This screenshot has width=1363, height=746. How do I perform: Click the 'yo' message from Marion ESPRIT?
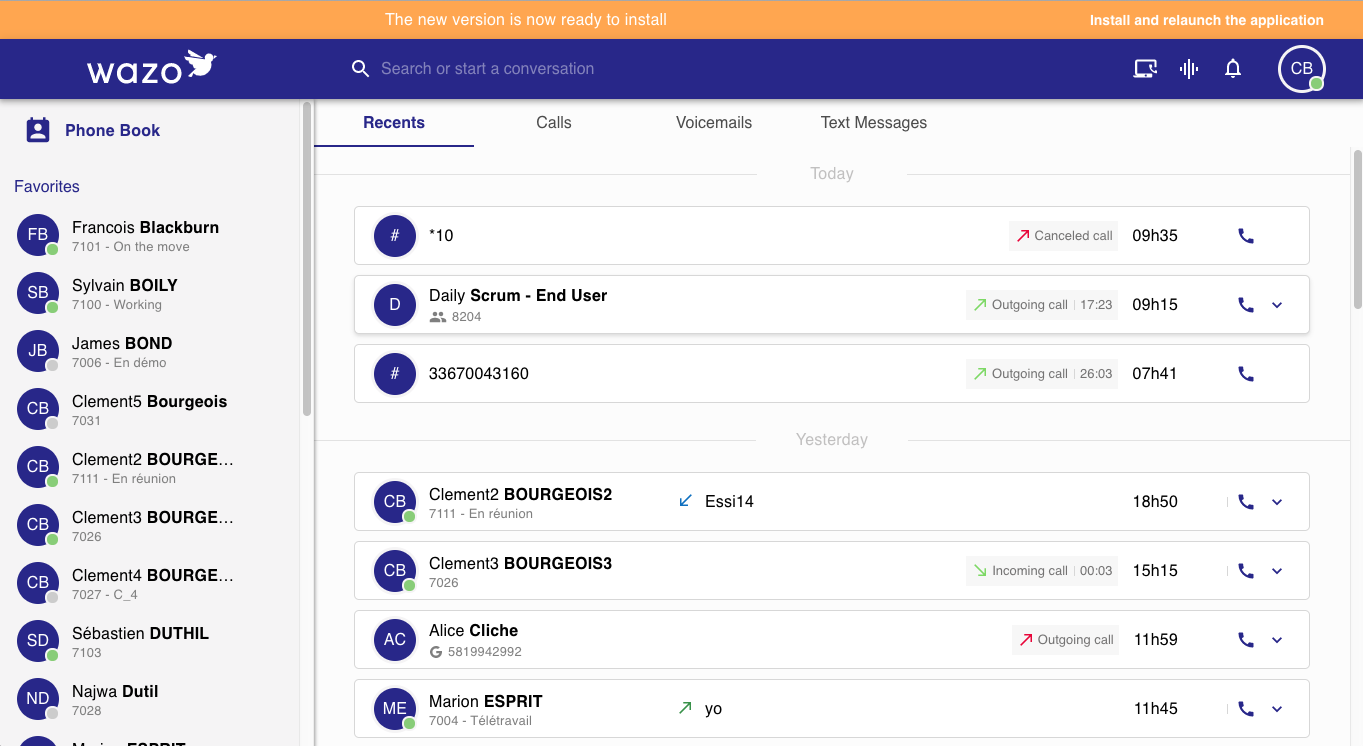coord(713,709)
